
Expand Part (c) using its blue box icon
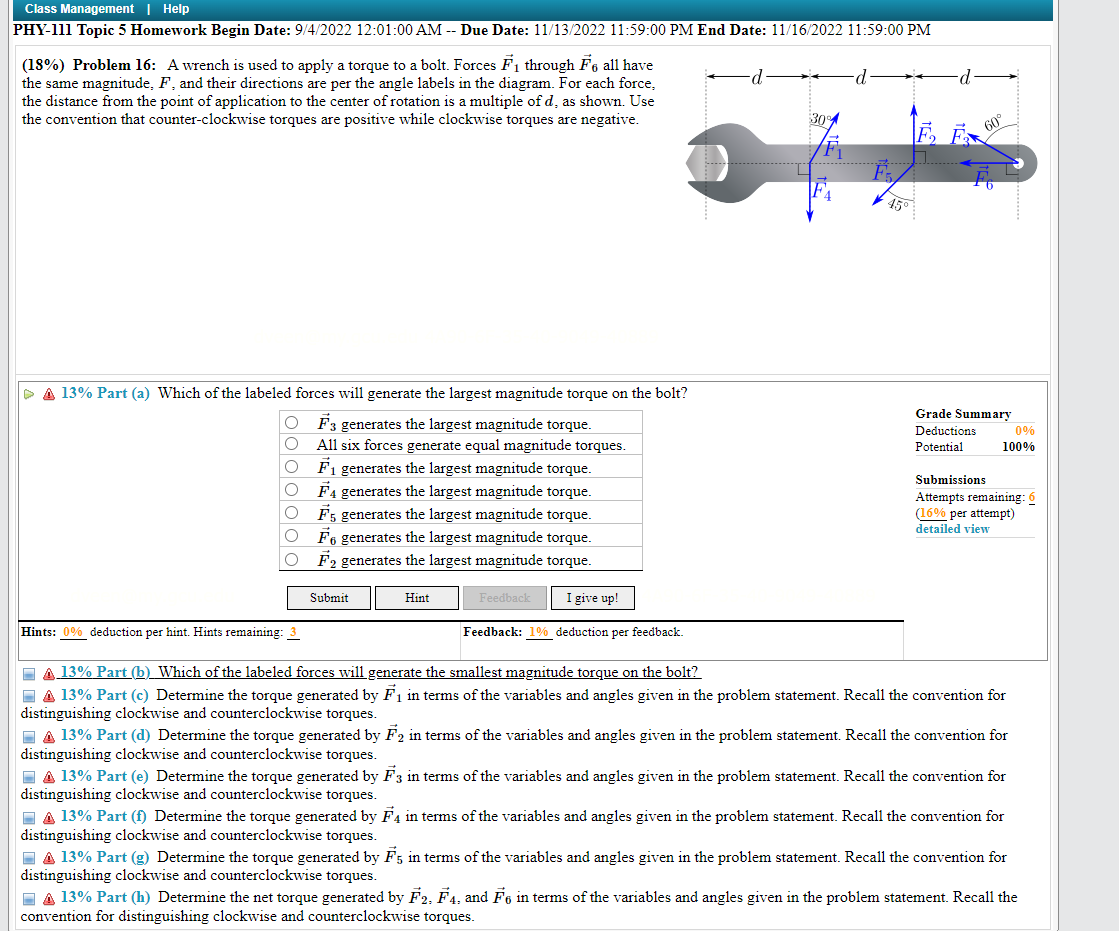[29, 696]
